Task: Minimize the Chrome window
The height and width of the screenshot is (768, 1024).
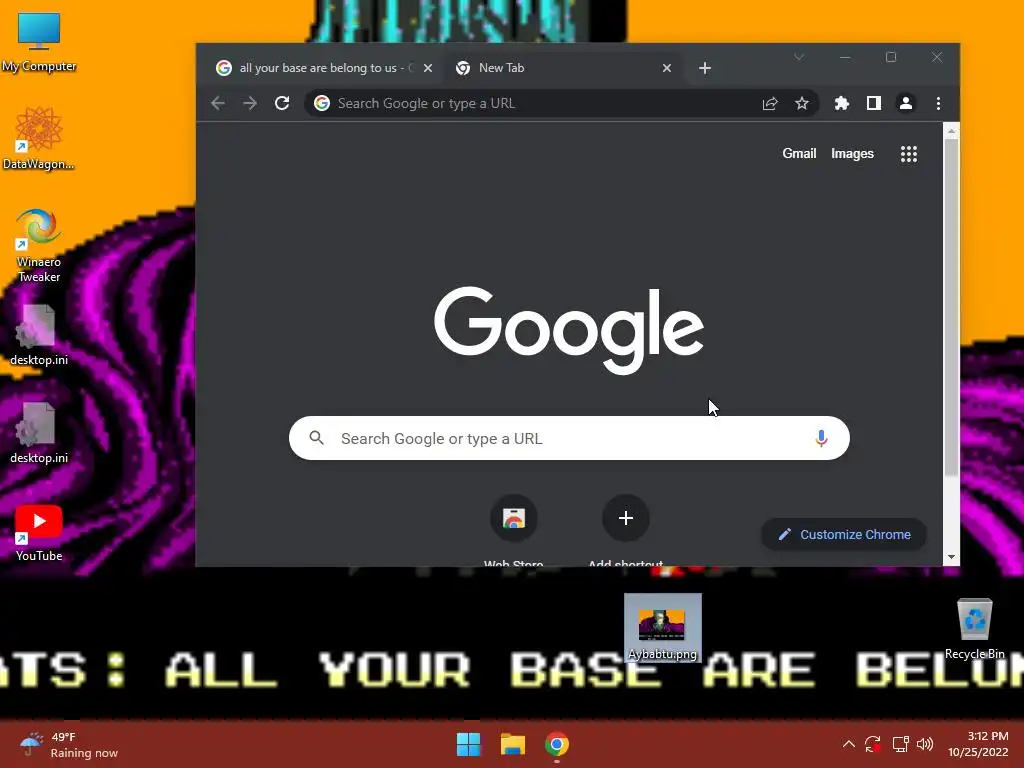Action: [845, 57]
